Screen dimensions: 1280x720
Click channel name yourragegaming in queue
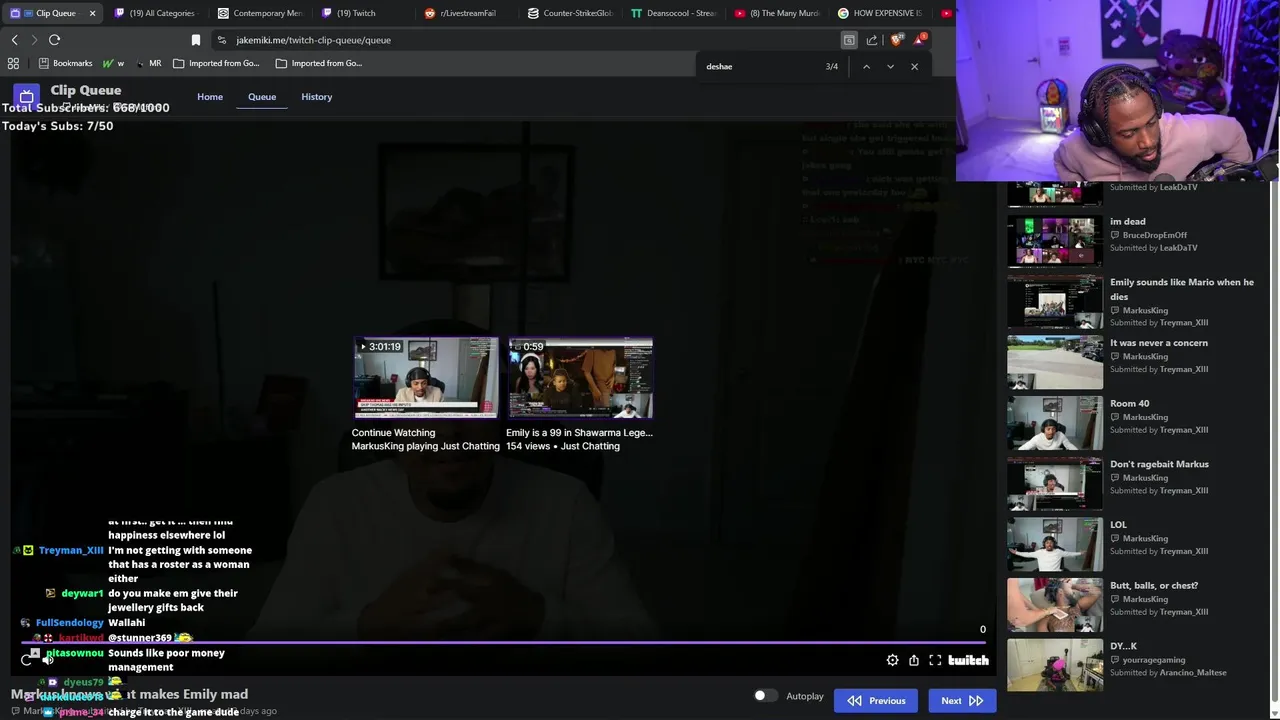tap(1154, 660)
